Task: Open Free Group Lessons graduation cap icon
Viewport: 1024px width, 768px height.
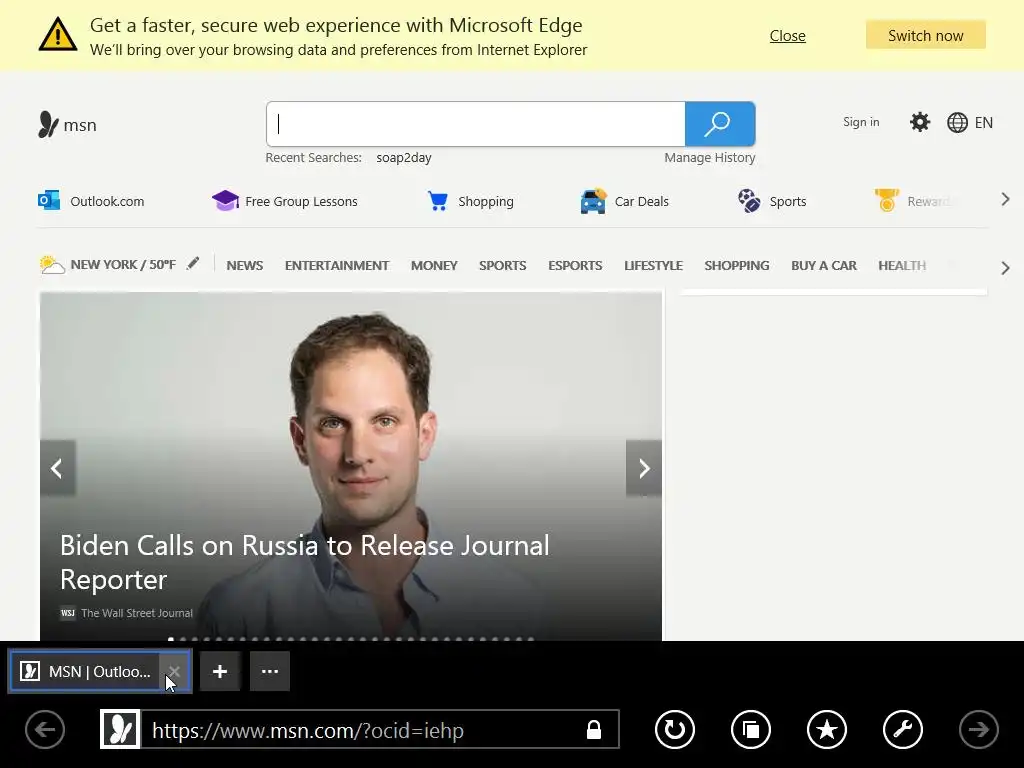Action: pyautogui.click(x=225, y=200)
